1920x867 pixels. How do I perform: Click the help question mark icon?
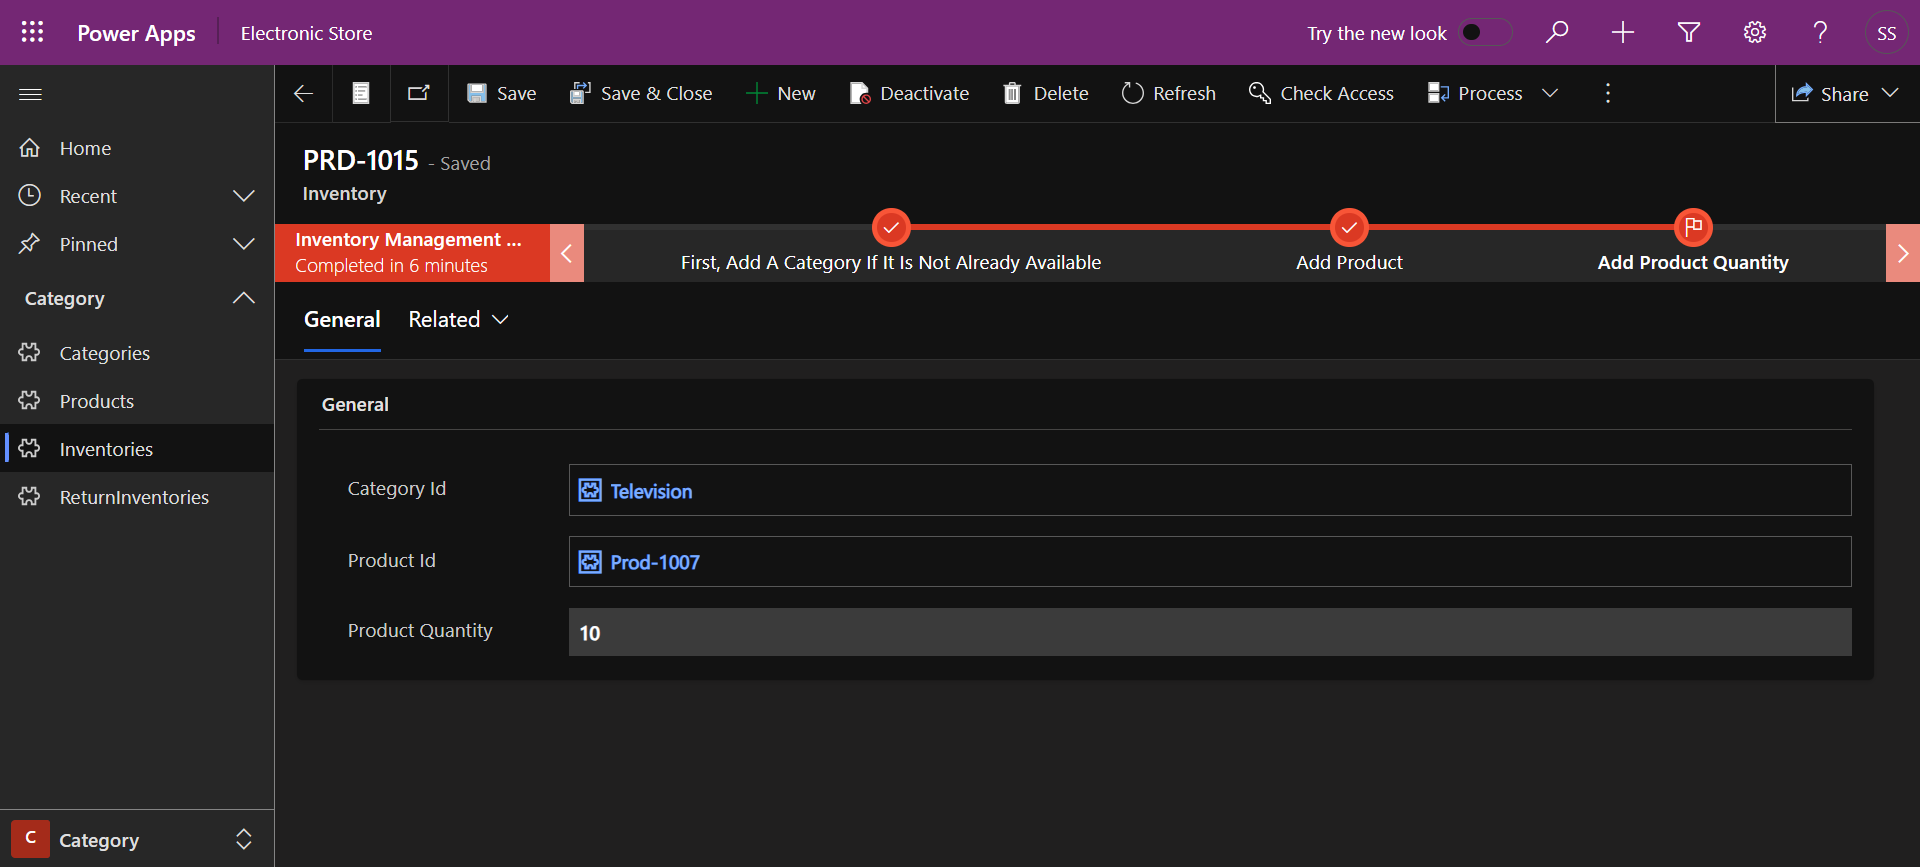(1820, 33)
